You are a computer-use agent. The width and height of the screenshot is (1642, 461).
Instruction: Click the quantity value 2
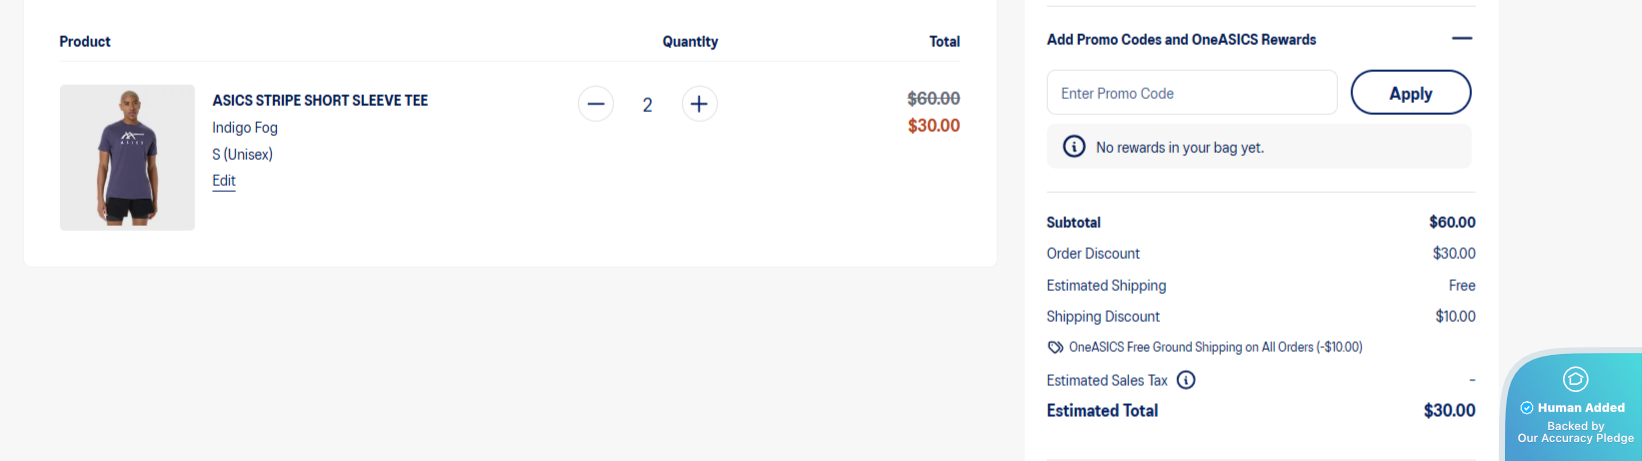648,105
